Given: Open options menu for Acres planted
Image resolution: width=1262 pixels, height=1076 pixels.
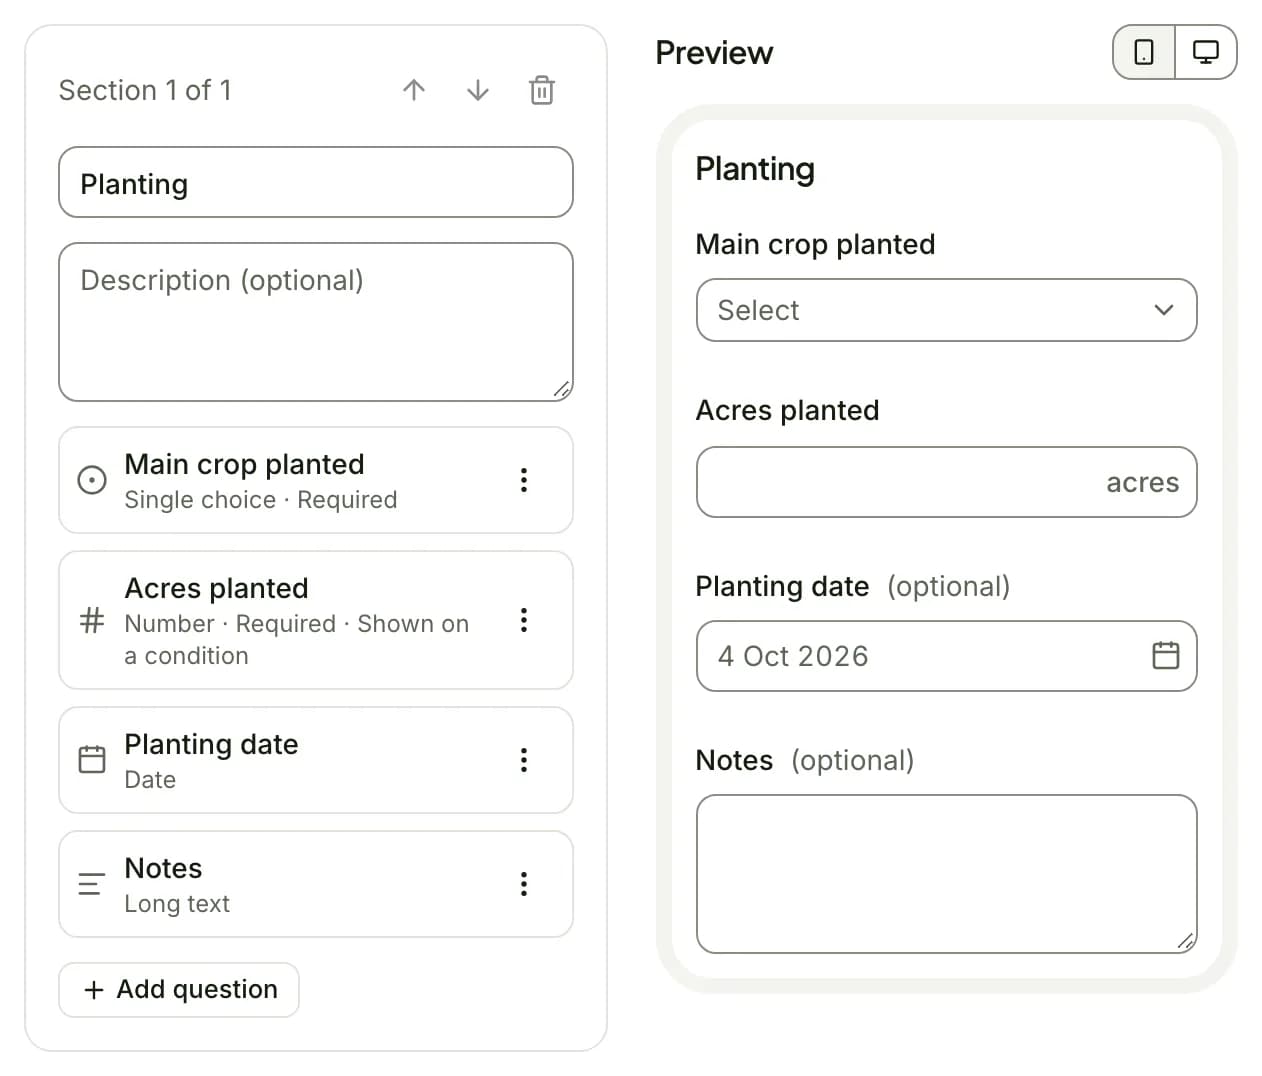Looking at the screenshot, I should click(523, 620).
